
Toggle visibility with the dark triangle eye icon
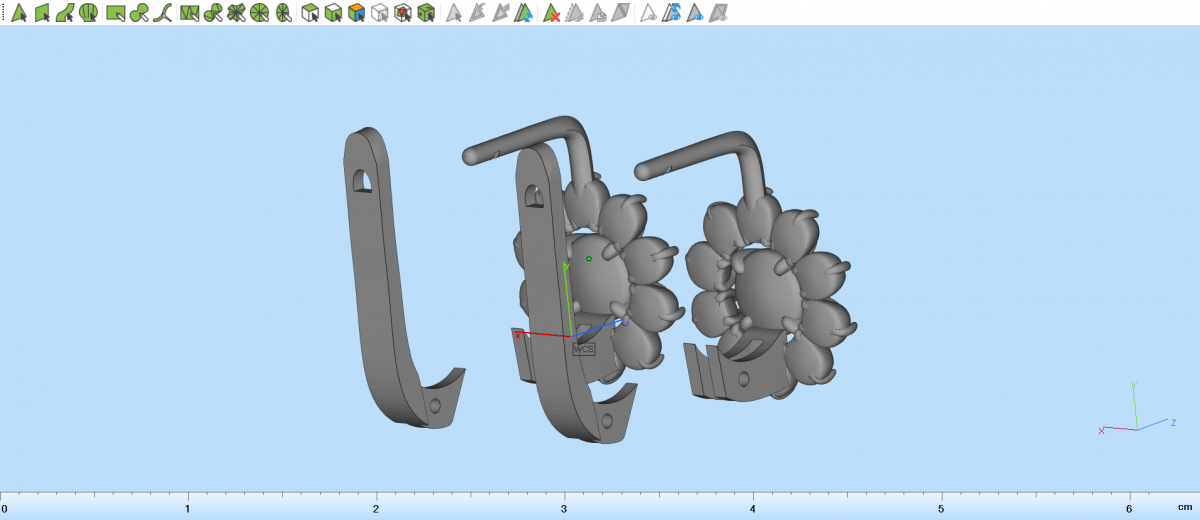tap(695, 13)
